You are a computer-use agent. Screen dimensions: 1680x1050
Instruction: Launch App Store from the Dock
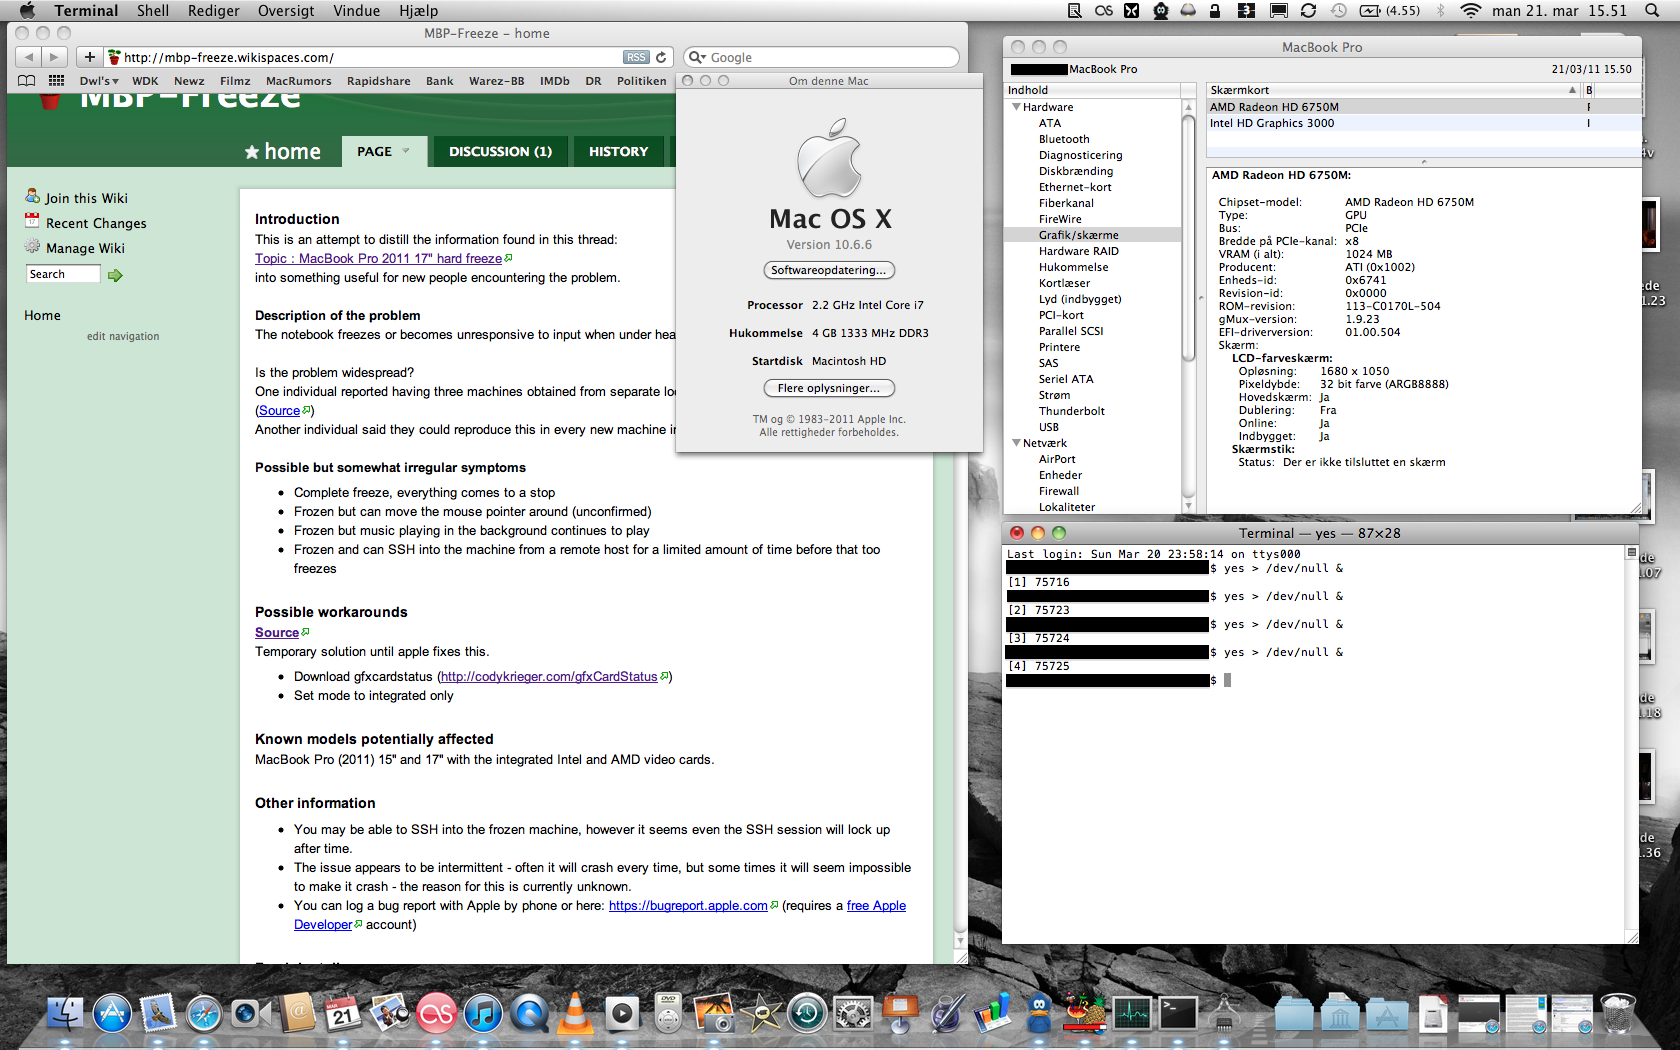point(112,1014)
